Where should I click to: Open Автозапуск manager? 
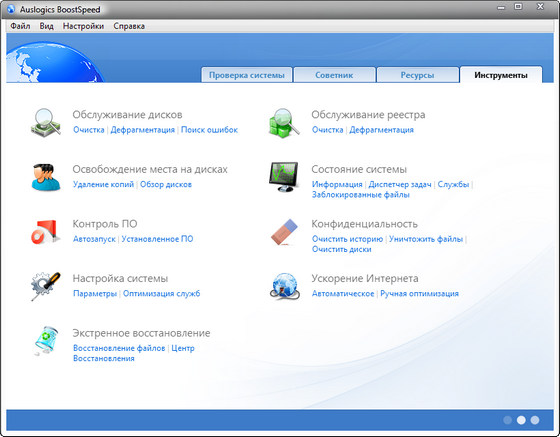(x=94, y=239)
